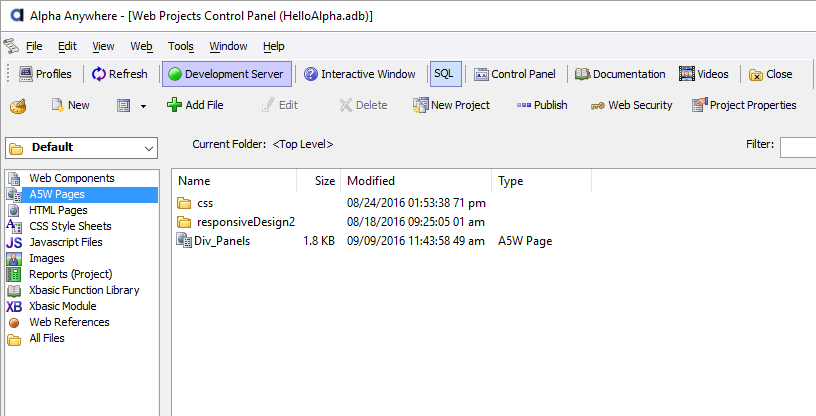The width and height of the screenshot is (816, 416).
Task: Open the Help menu
Action: pos(274,46)
